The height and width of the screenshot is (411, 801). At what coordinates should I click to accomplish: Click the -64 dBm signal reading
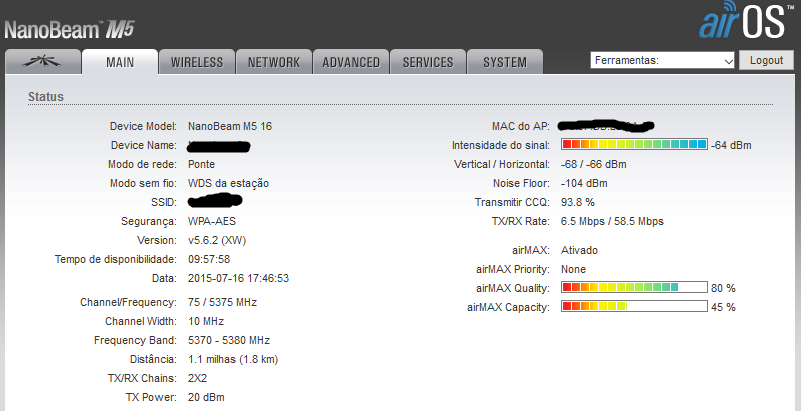tap(731, 146)
